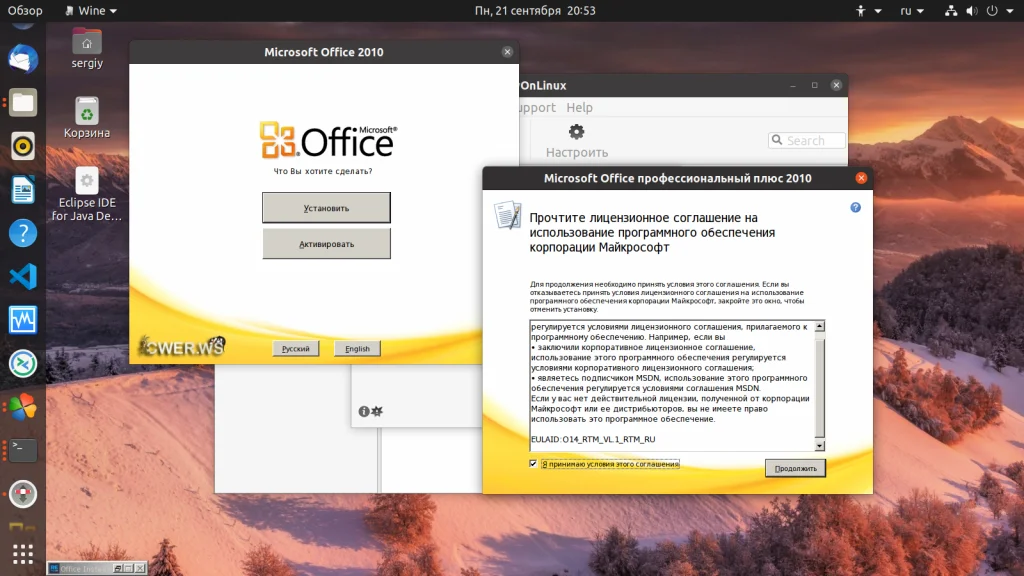
Task: Click Продолжить in the license dialog
Action: 795,468
